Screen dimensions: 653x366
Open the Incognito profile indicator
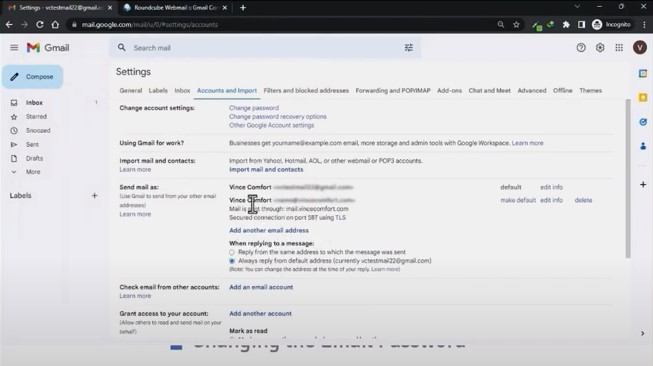[x=611, y=25]
